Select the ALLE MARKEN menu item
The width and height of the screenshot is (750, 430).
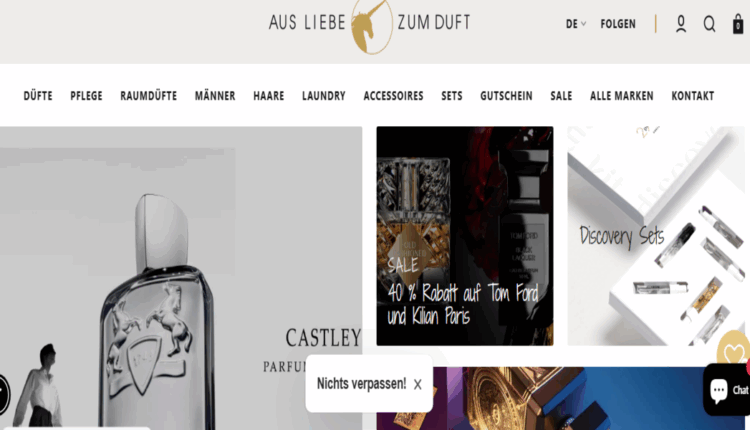coord(621,96)
